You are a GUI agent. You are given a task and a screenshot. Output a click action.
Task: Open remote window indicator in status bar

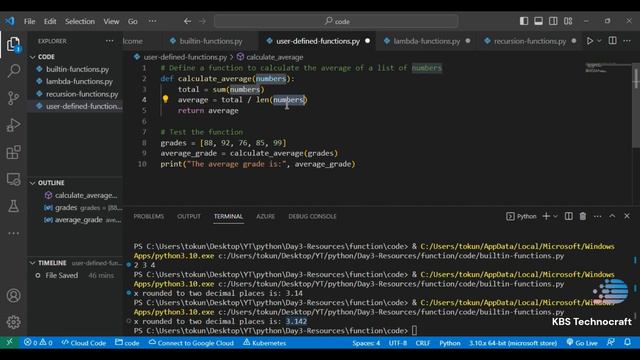tap(9, 342)
